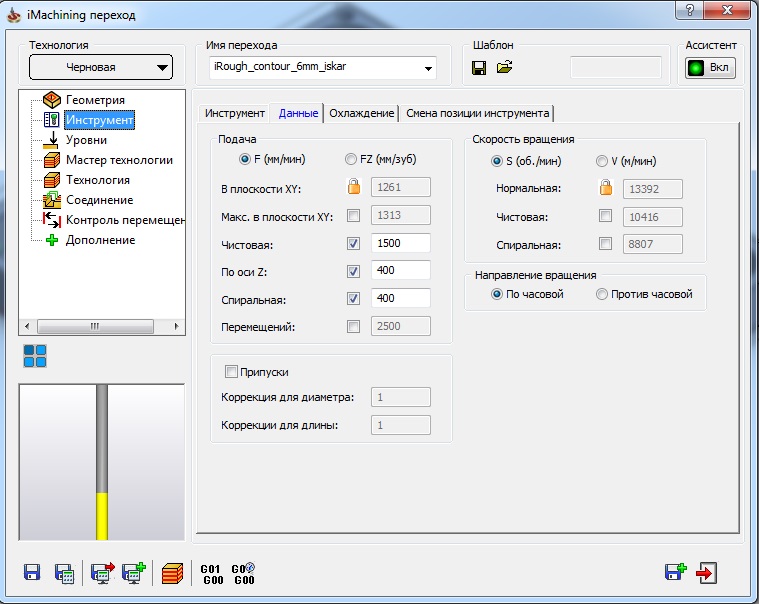
Task: Select Уровни in the tree
Action: click(x=86, y=140)
